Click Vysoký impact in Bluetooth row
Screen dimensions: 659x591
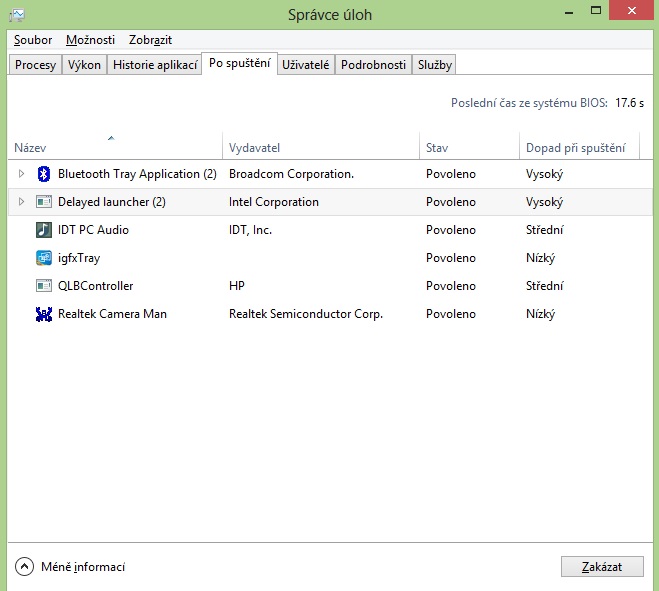(x=544, y=174)
